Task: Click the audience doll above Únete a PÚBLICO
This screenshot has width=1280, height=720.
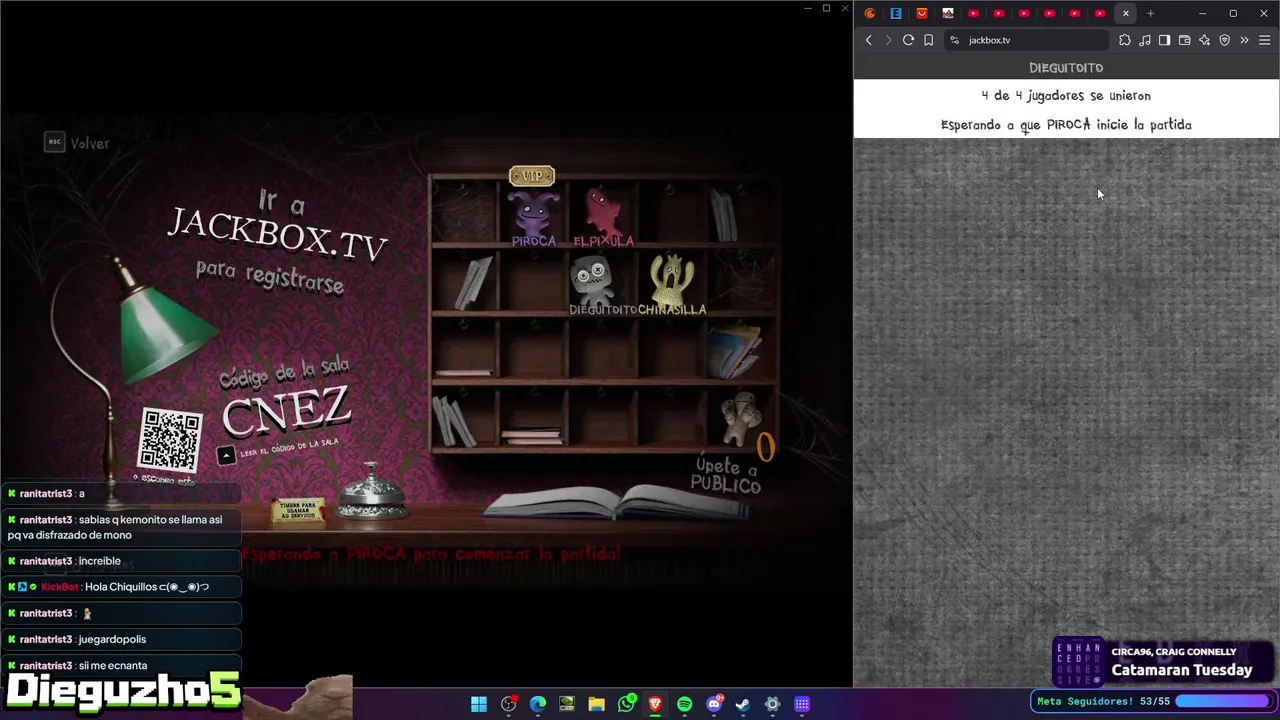Action: tap(740, 418)
